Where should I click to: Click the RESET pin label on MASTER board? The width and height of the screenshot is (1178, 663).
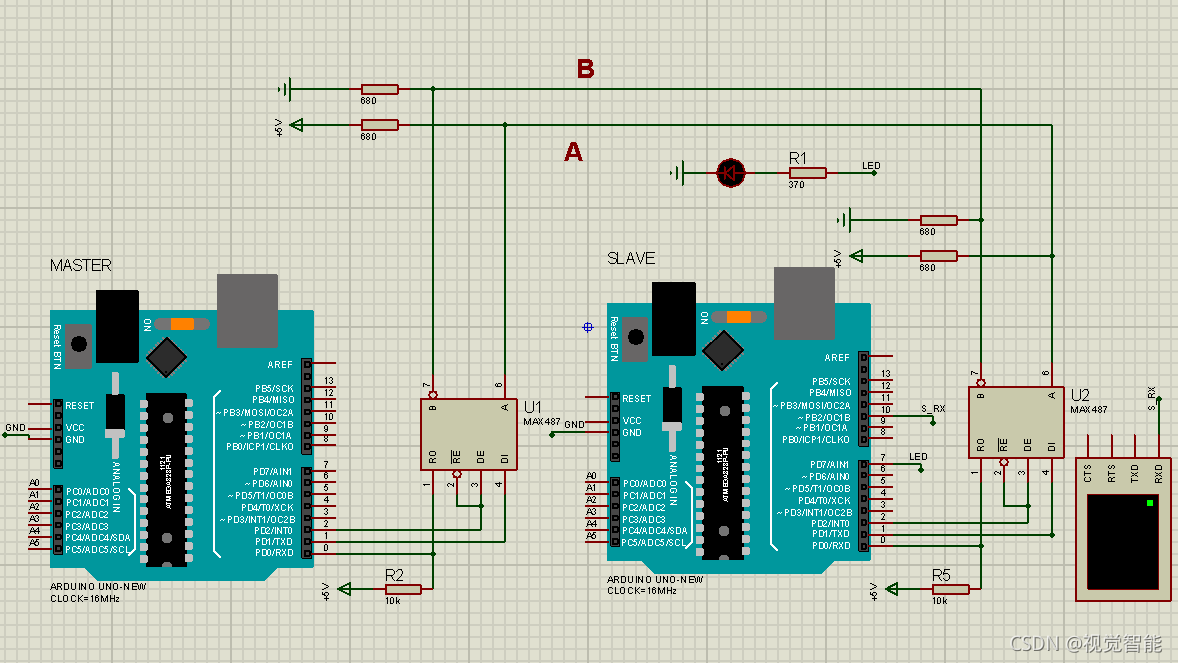click(x=80, y=406)
